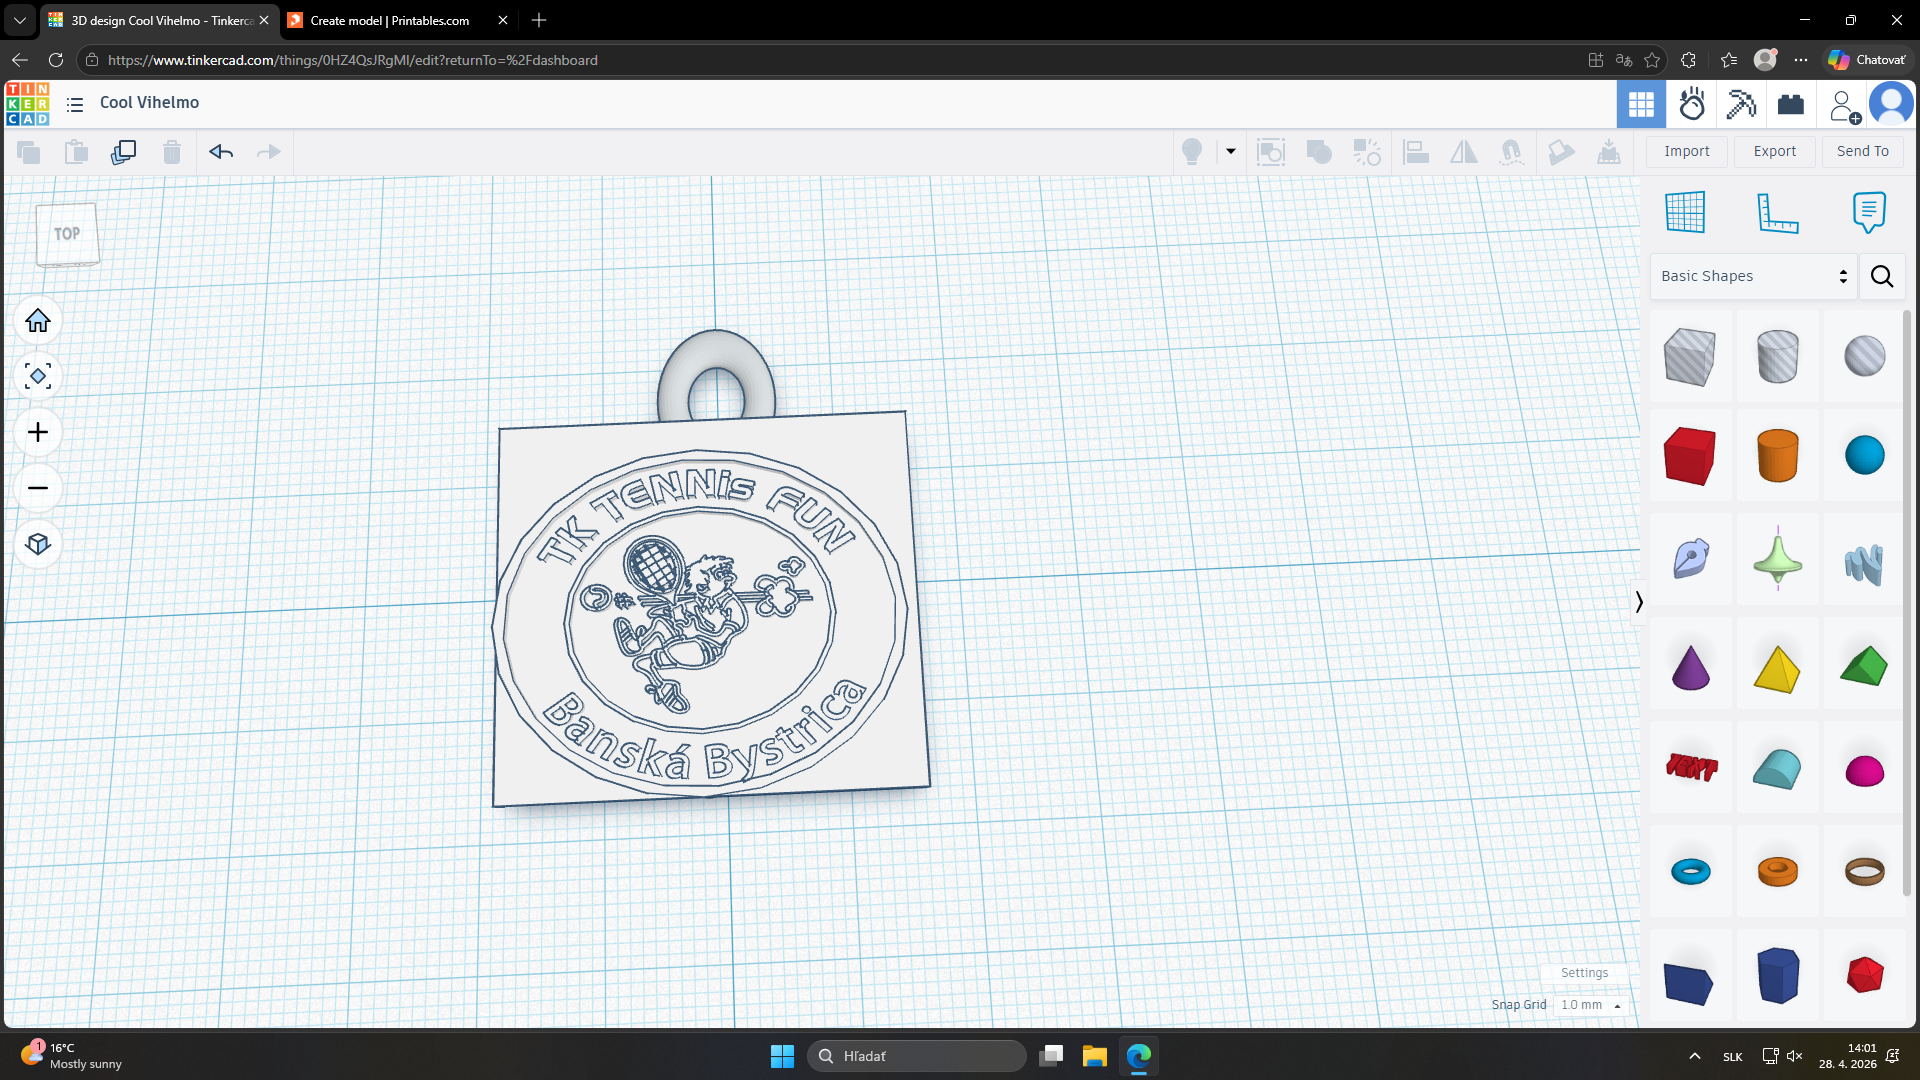Collapse the shapes panel chevron
This screenshot has width=1920, height=1080.
point(1638,602)
